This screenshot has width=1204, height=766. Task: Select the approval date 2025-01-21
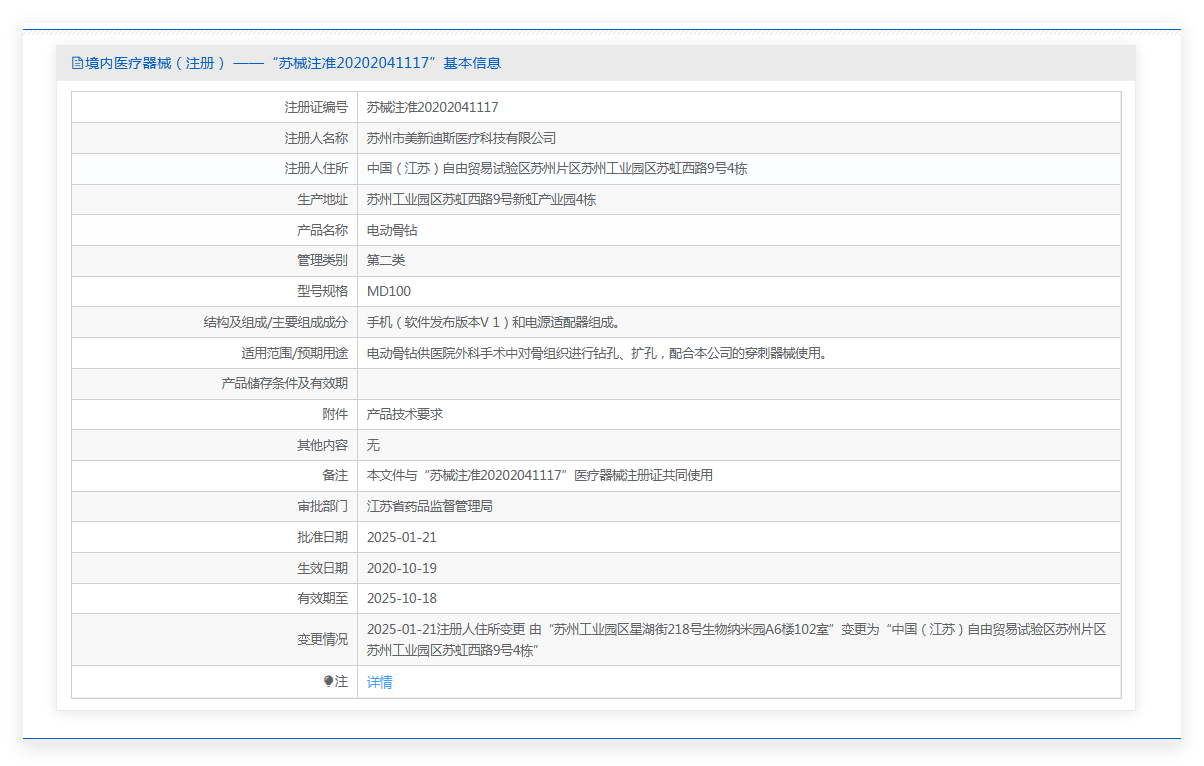(402, 537)
